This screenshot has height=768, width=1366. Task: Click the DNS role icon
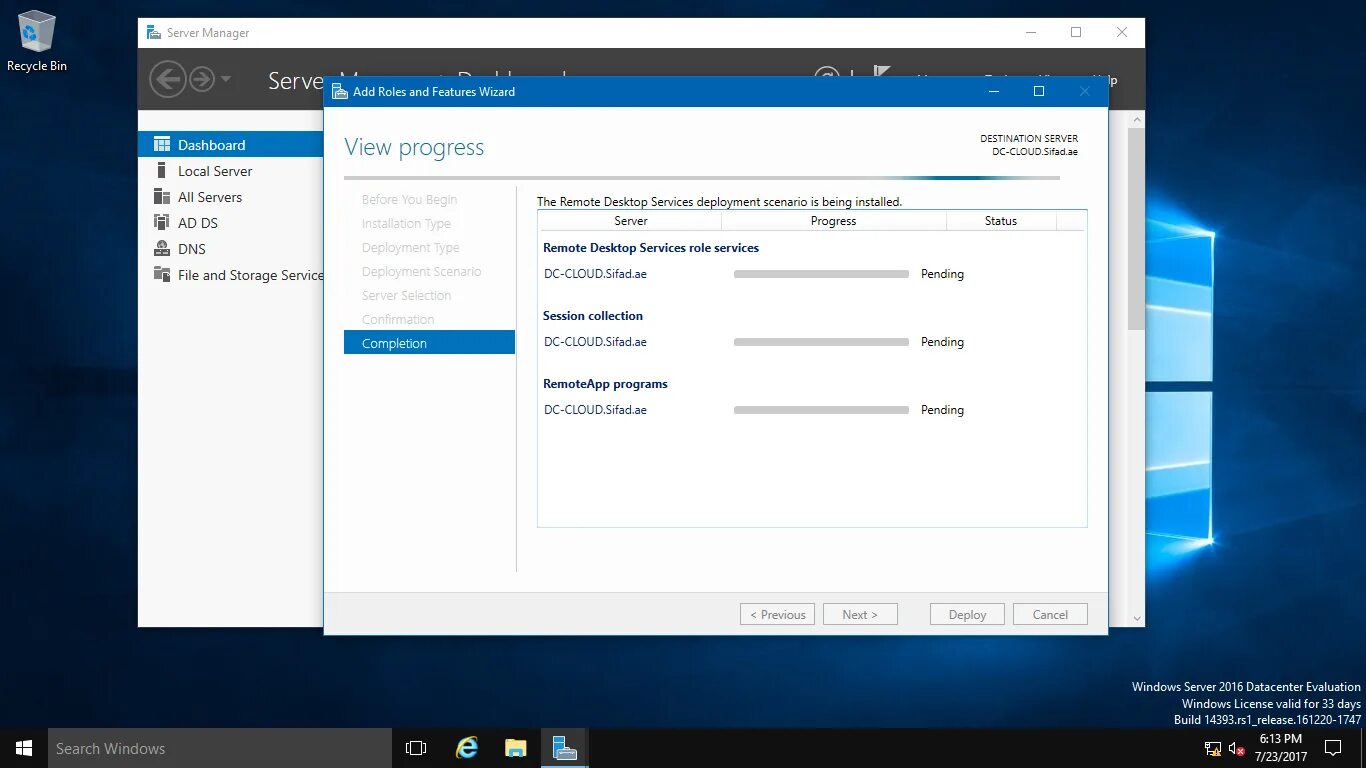[161, 249]
